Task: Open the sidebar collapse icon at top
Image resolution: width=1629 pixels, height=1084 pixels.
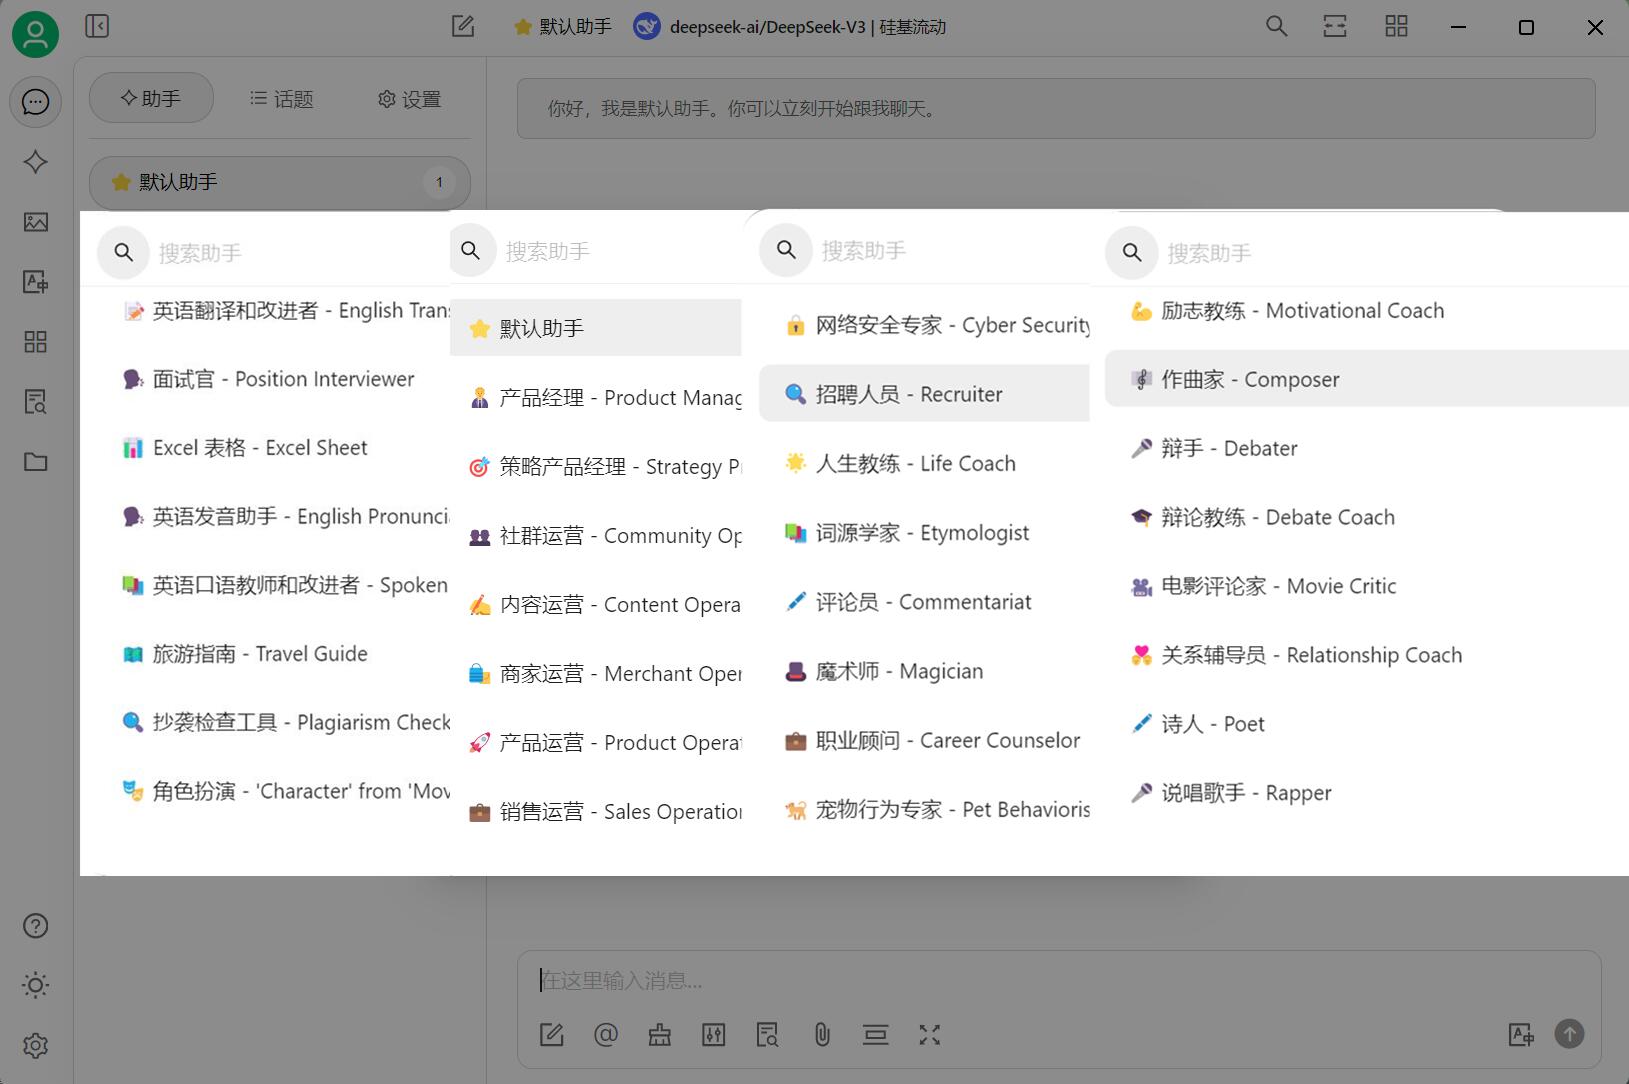Action: [x=97, y=26]
